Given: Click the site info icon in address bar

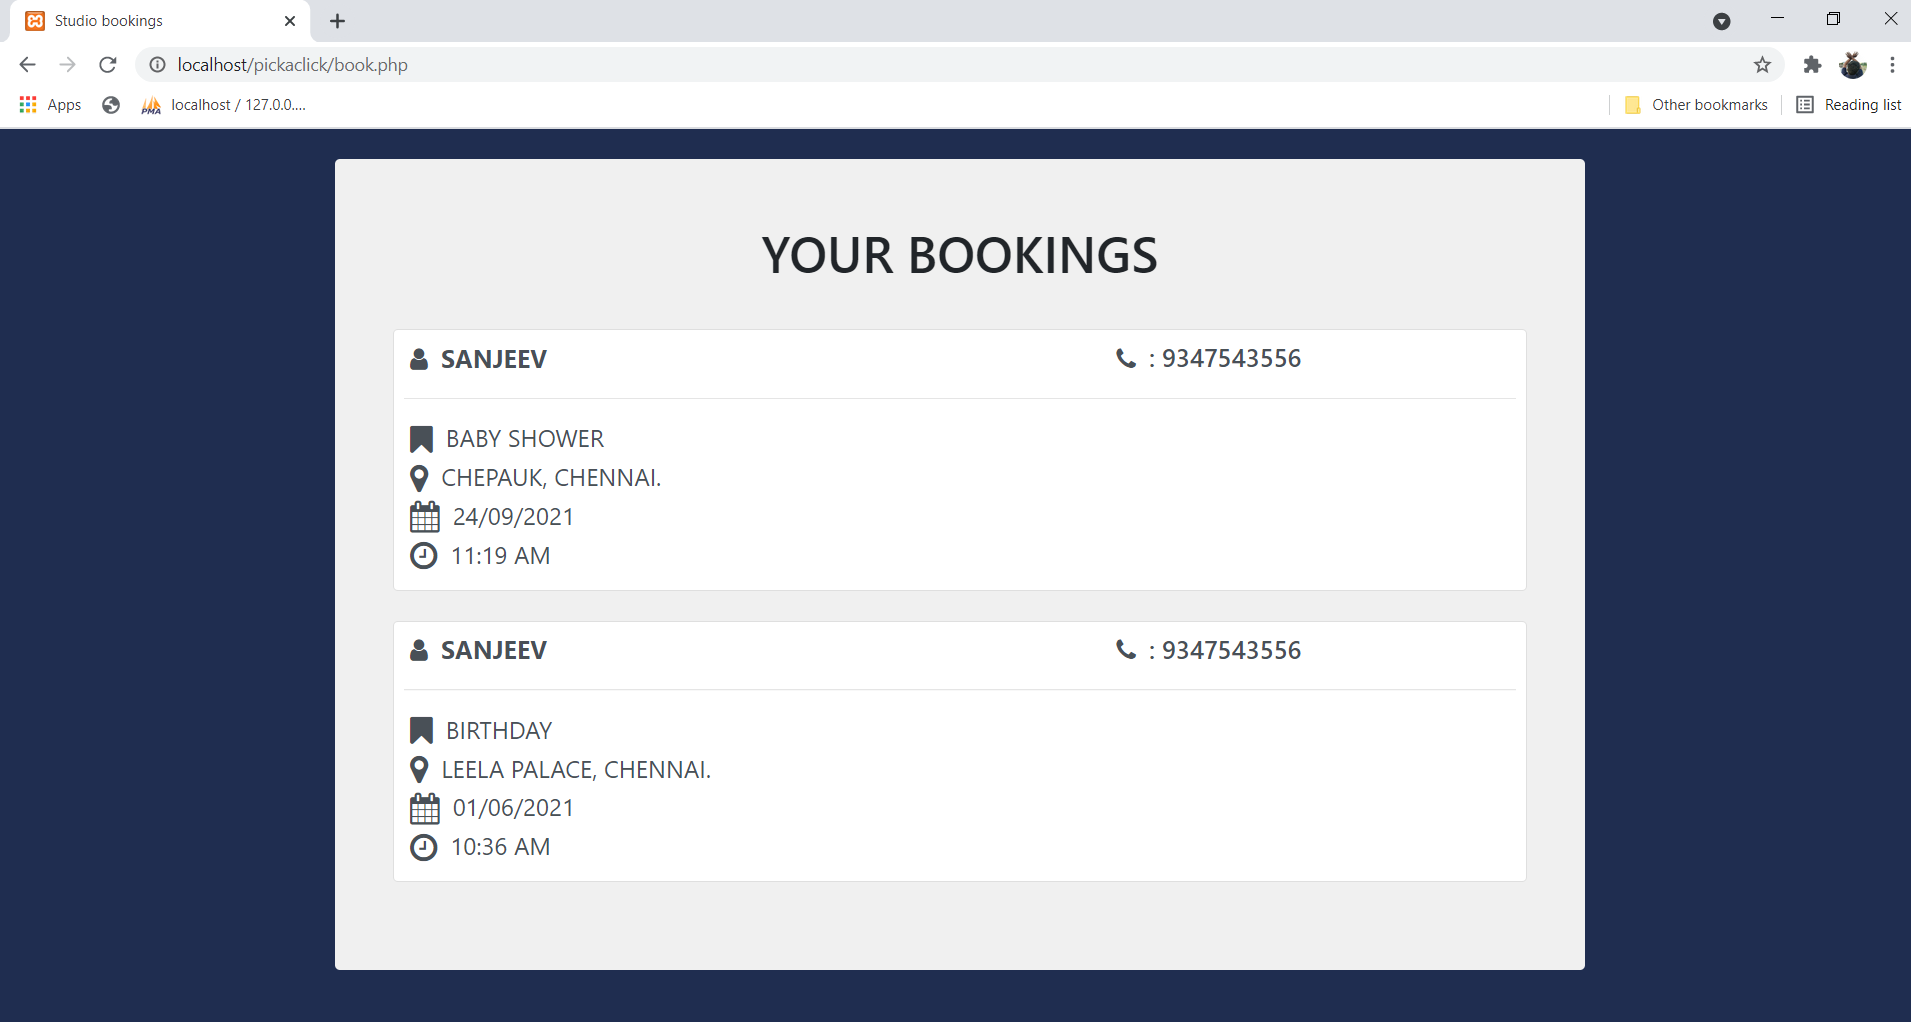Looking at the screenshot, I should (157, 64).
